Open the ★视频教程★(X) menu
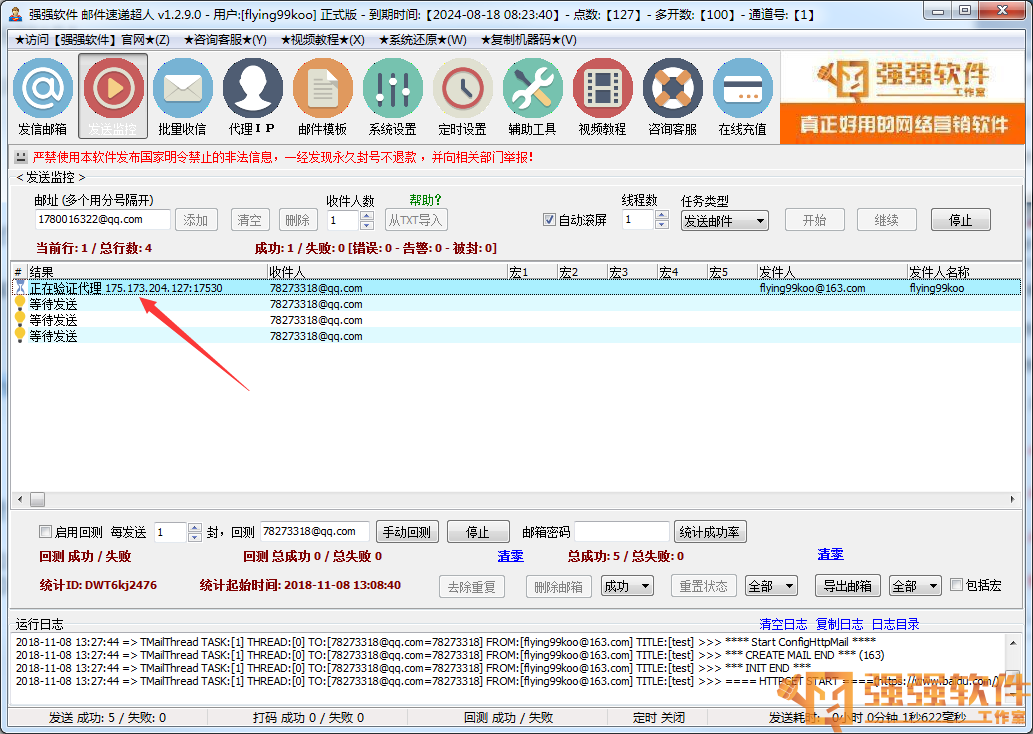Screen dimensions: 1033x734 [322, 40]
